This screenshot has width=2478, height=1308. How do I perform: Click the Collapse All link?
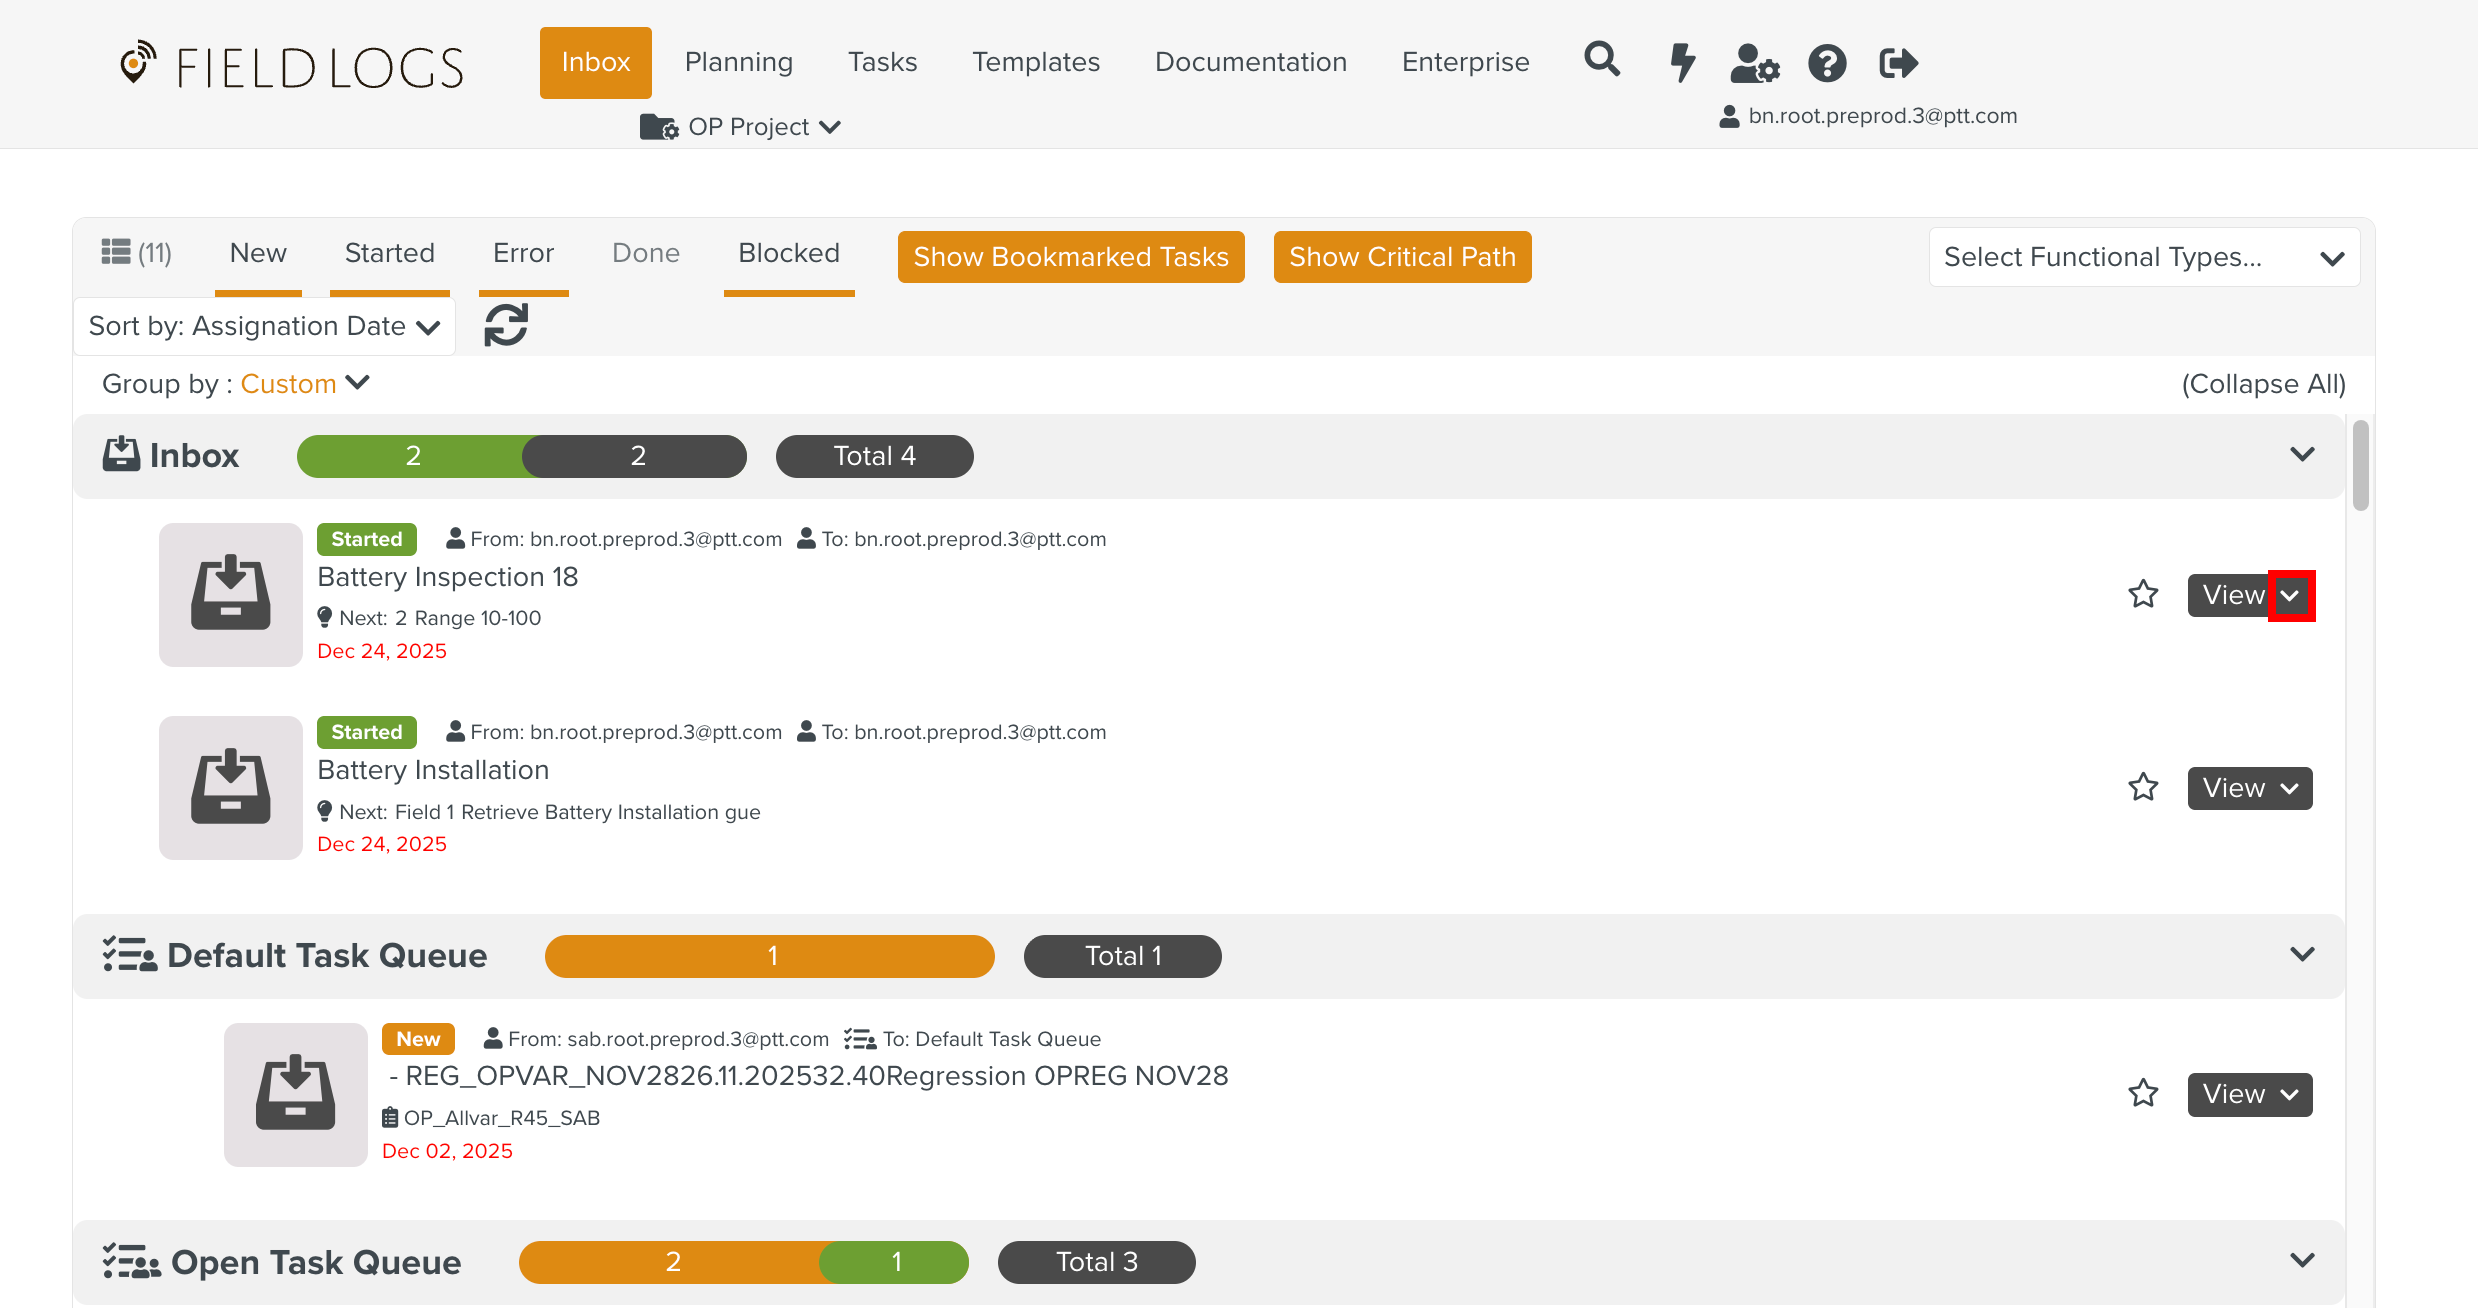tap(2263, 384)
